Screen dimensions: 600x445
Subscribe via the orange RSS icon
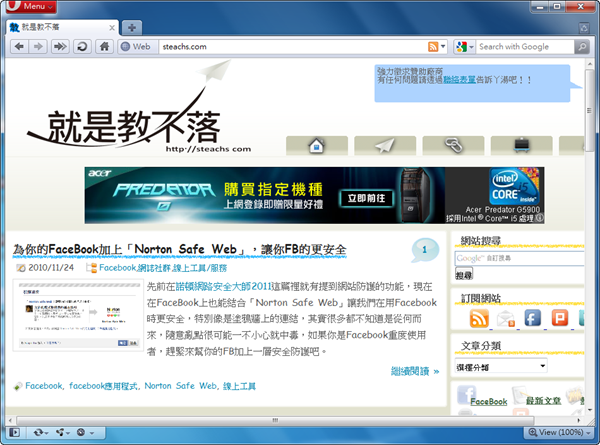click(x=479, y=318)
